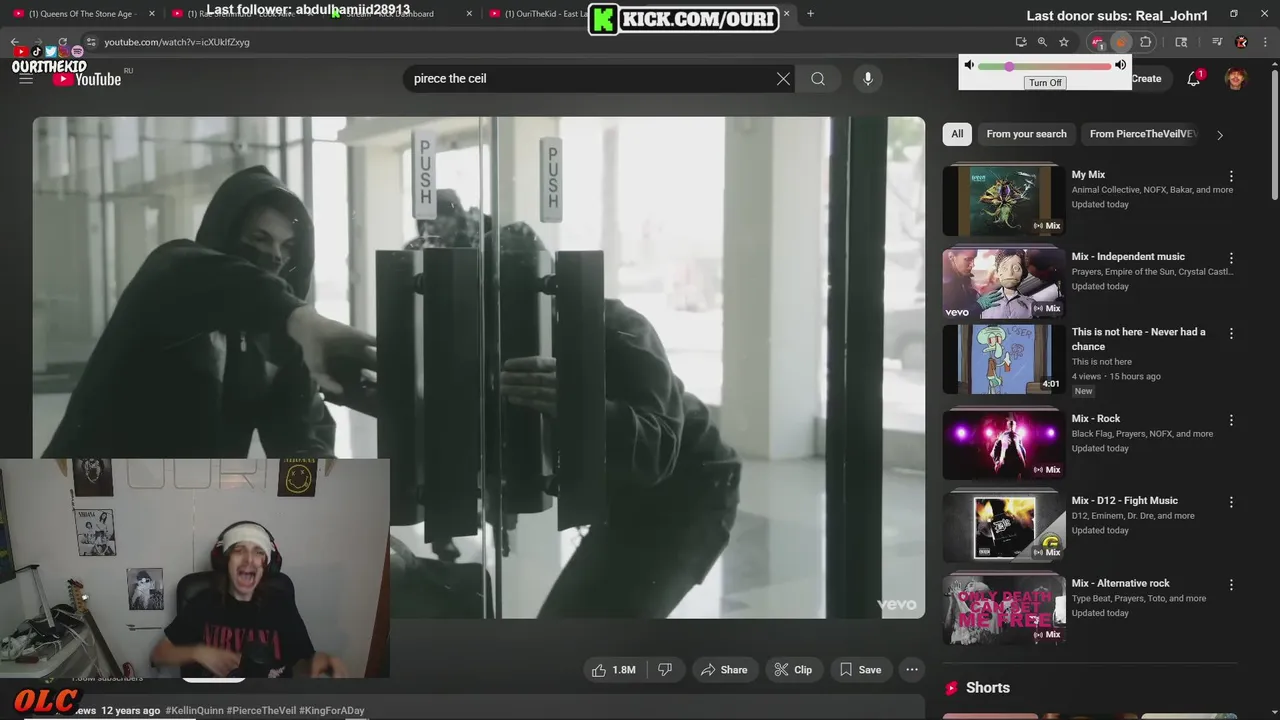Open the My Mix thumbnail
This screenshot has width=1280, height=720.
click(1003, 200)
